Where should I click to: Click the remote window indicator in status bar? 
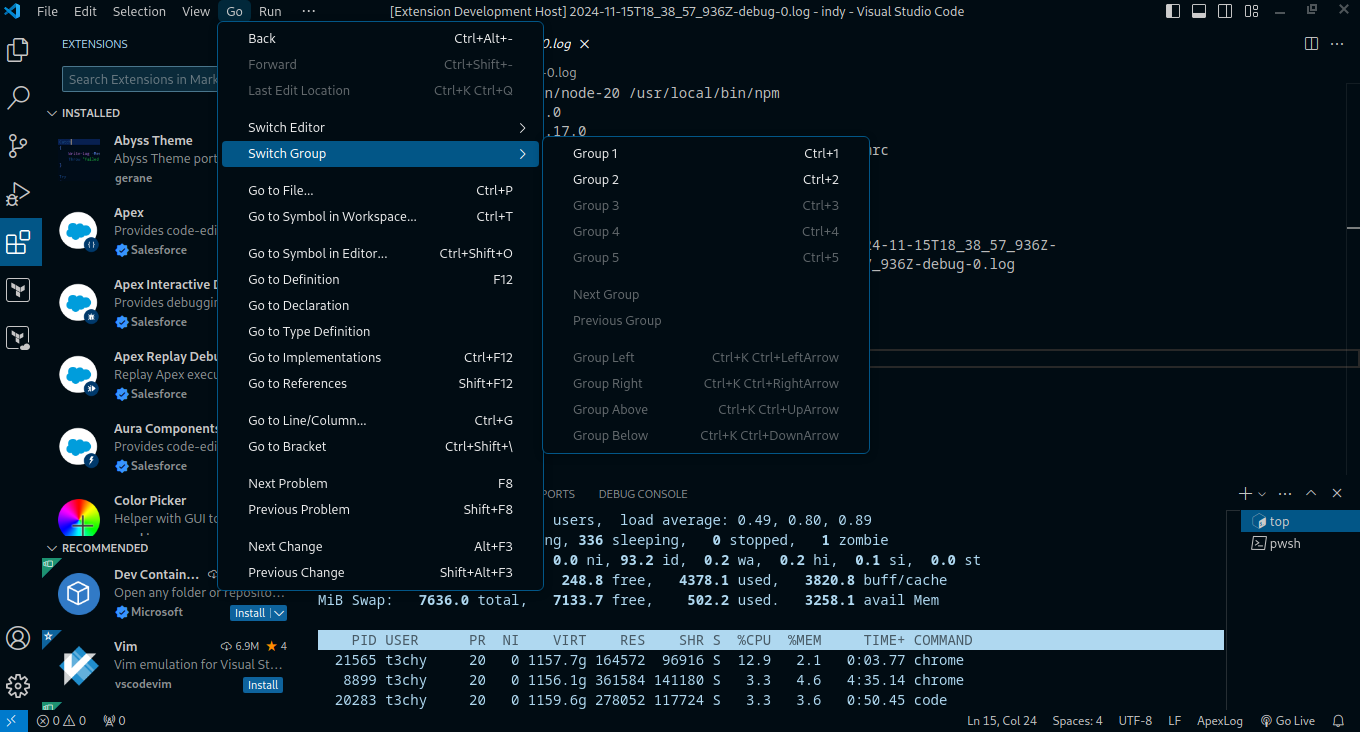click(x=12, y=720)
